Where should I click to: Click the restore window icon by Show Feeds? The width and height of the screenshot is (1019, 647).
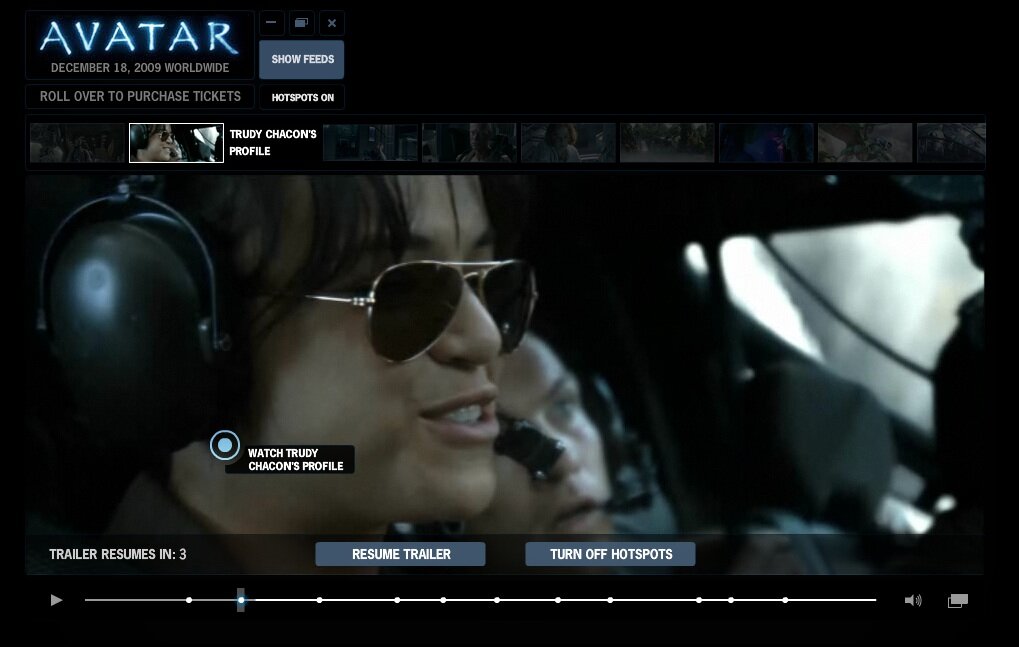[x=302, y=23]
